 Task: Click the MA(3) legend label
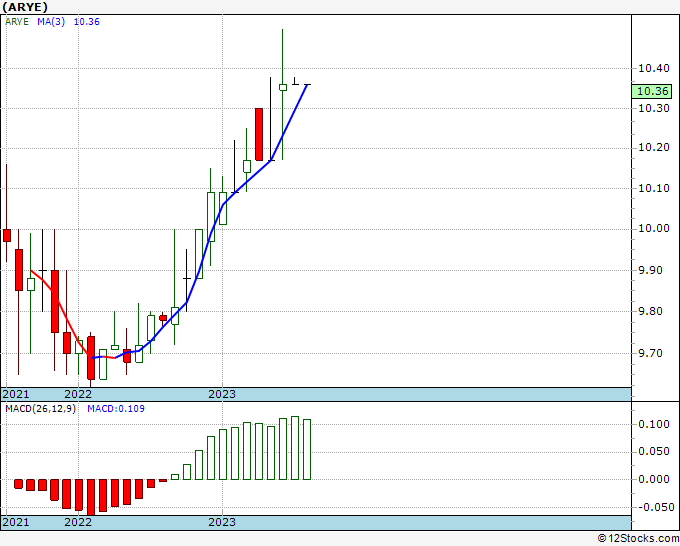pos(51,22)
